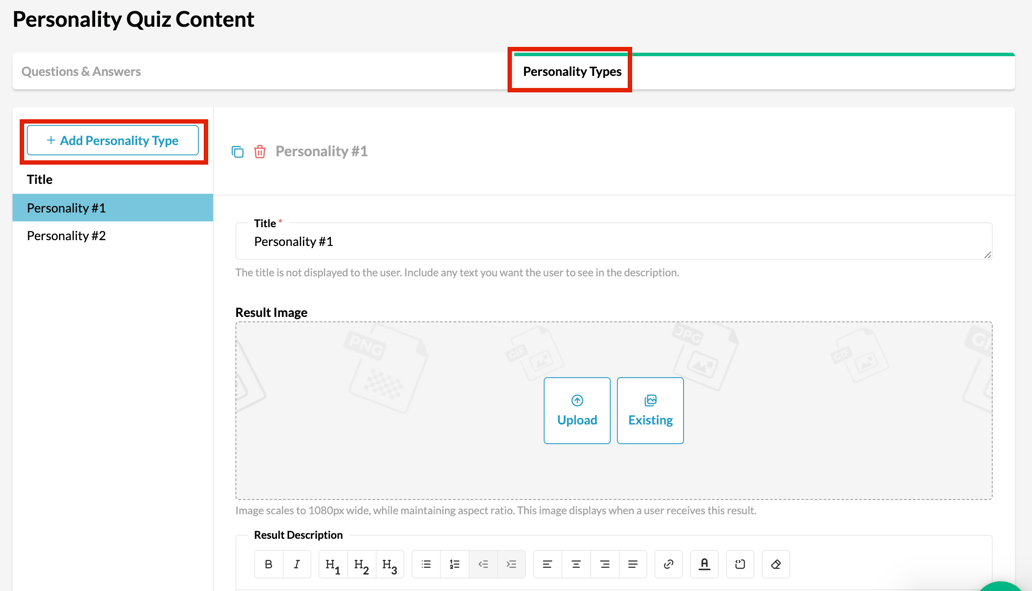Insert a numbered list
Image resolution: width=1032 pixels, height=591 pixels.
[x=455, y=564]
